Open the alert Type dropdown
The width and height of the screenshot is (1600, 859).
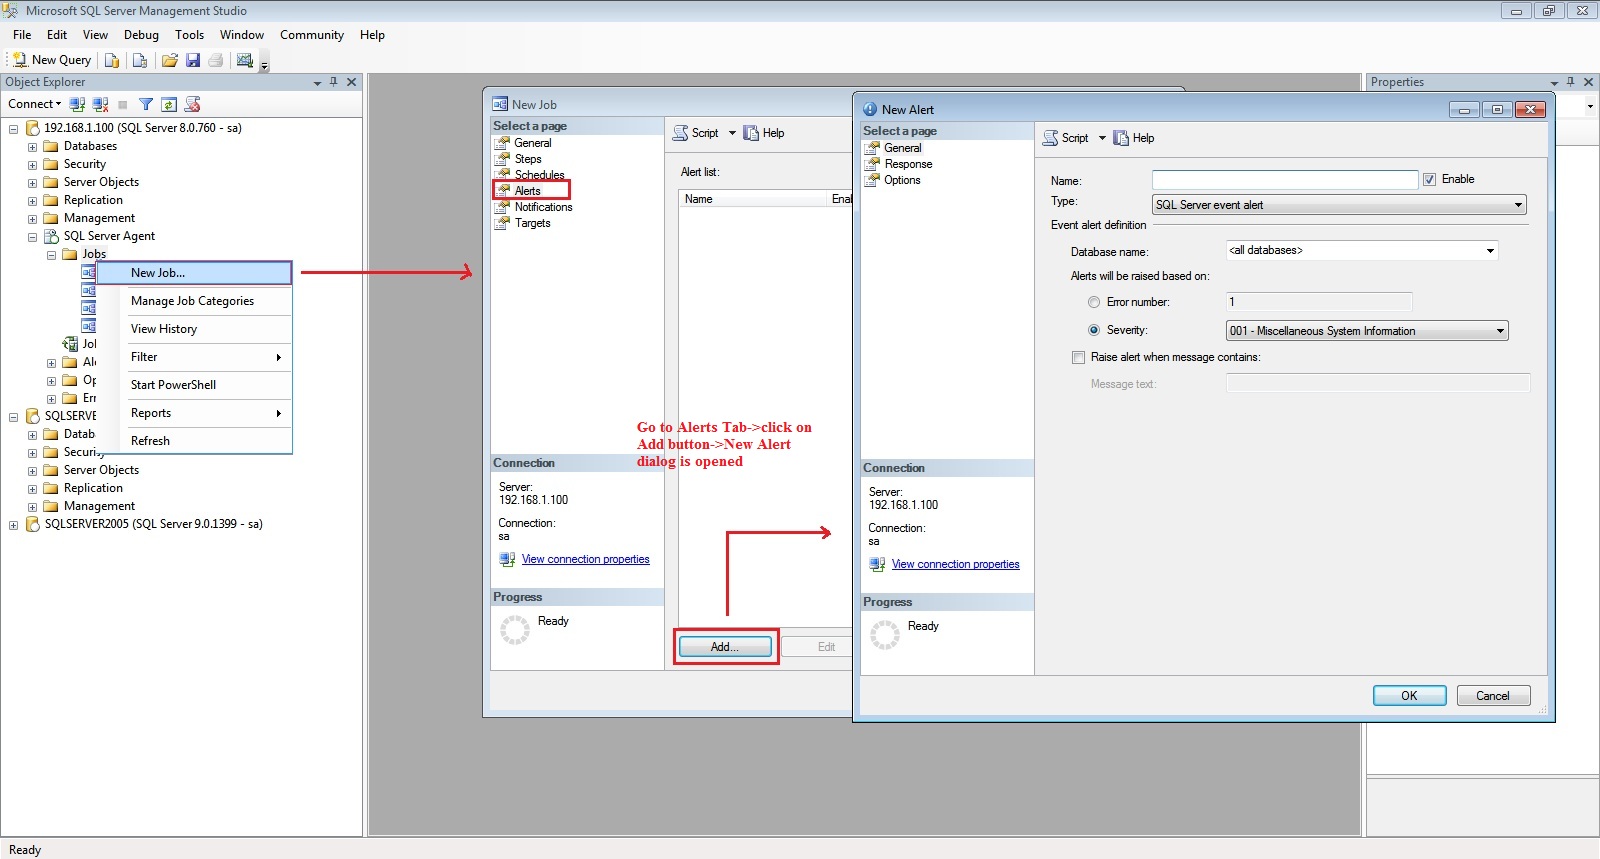(x=1518, y=205)
